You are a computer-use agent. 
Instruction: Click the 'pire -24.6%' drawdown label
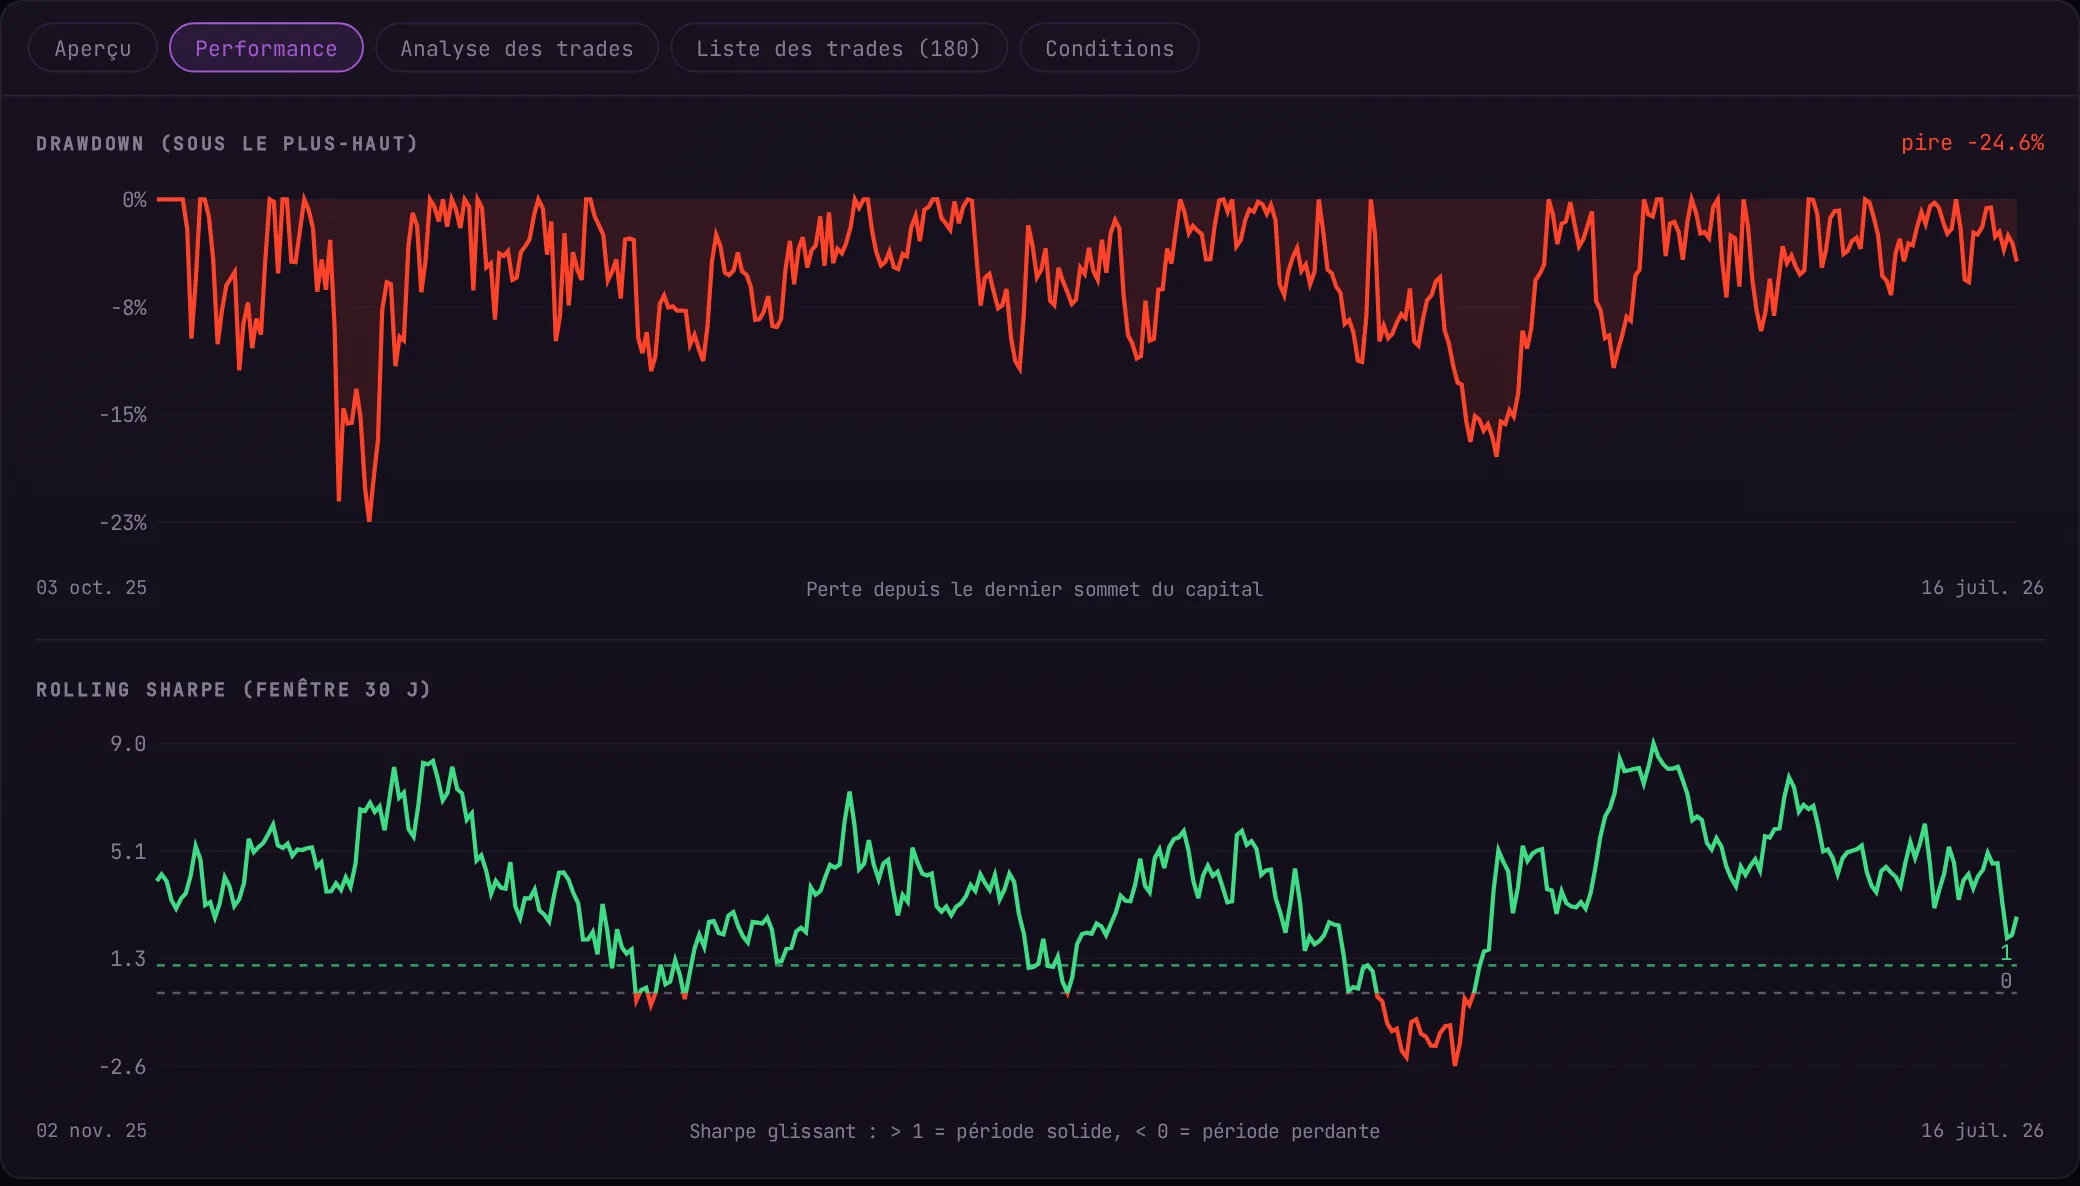1972,143
